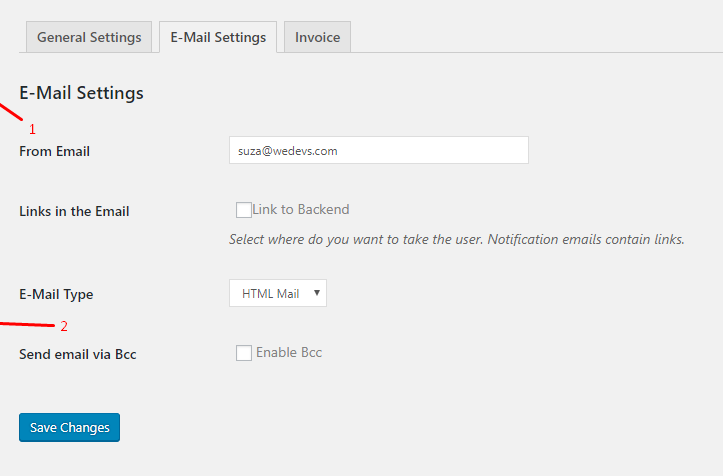Image resolution: width=723 pixels, height=476 pixels.
Task: Click the Link to Backend label text
Action: click(x=301, y=209)
